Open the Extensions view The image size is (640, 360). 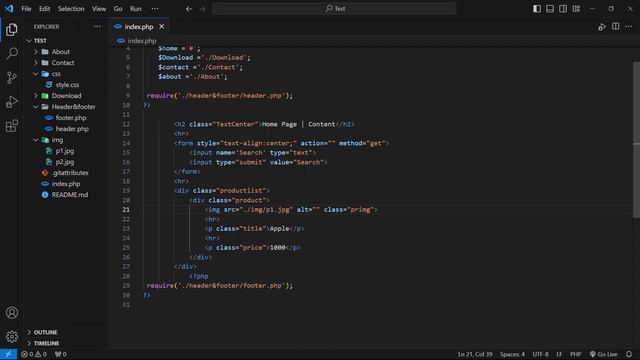(x=12, y=126)
